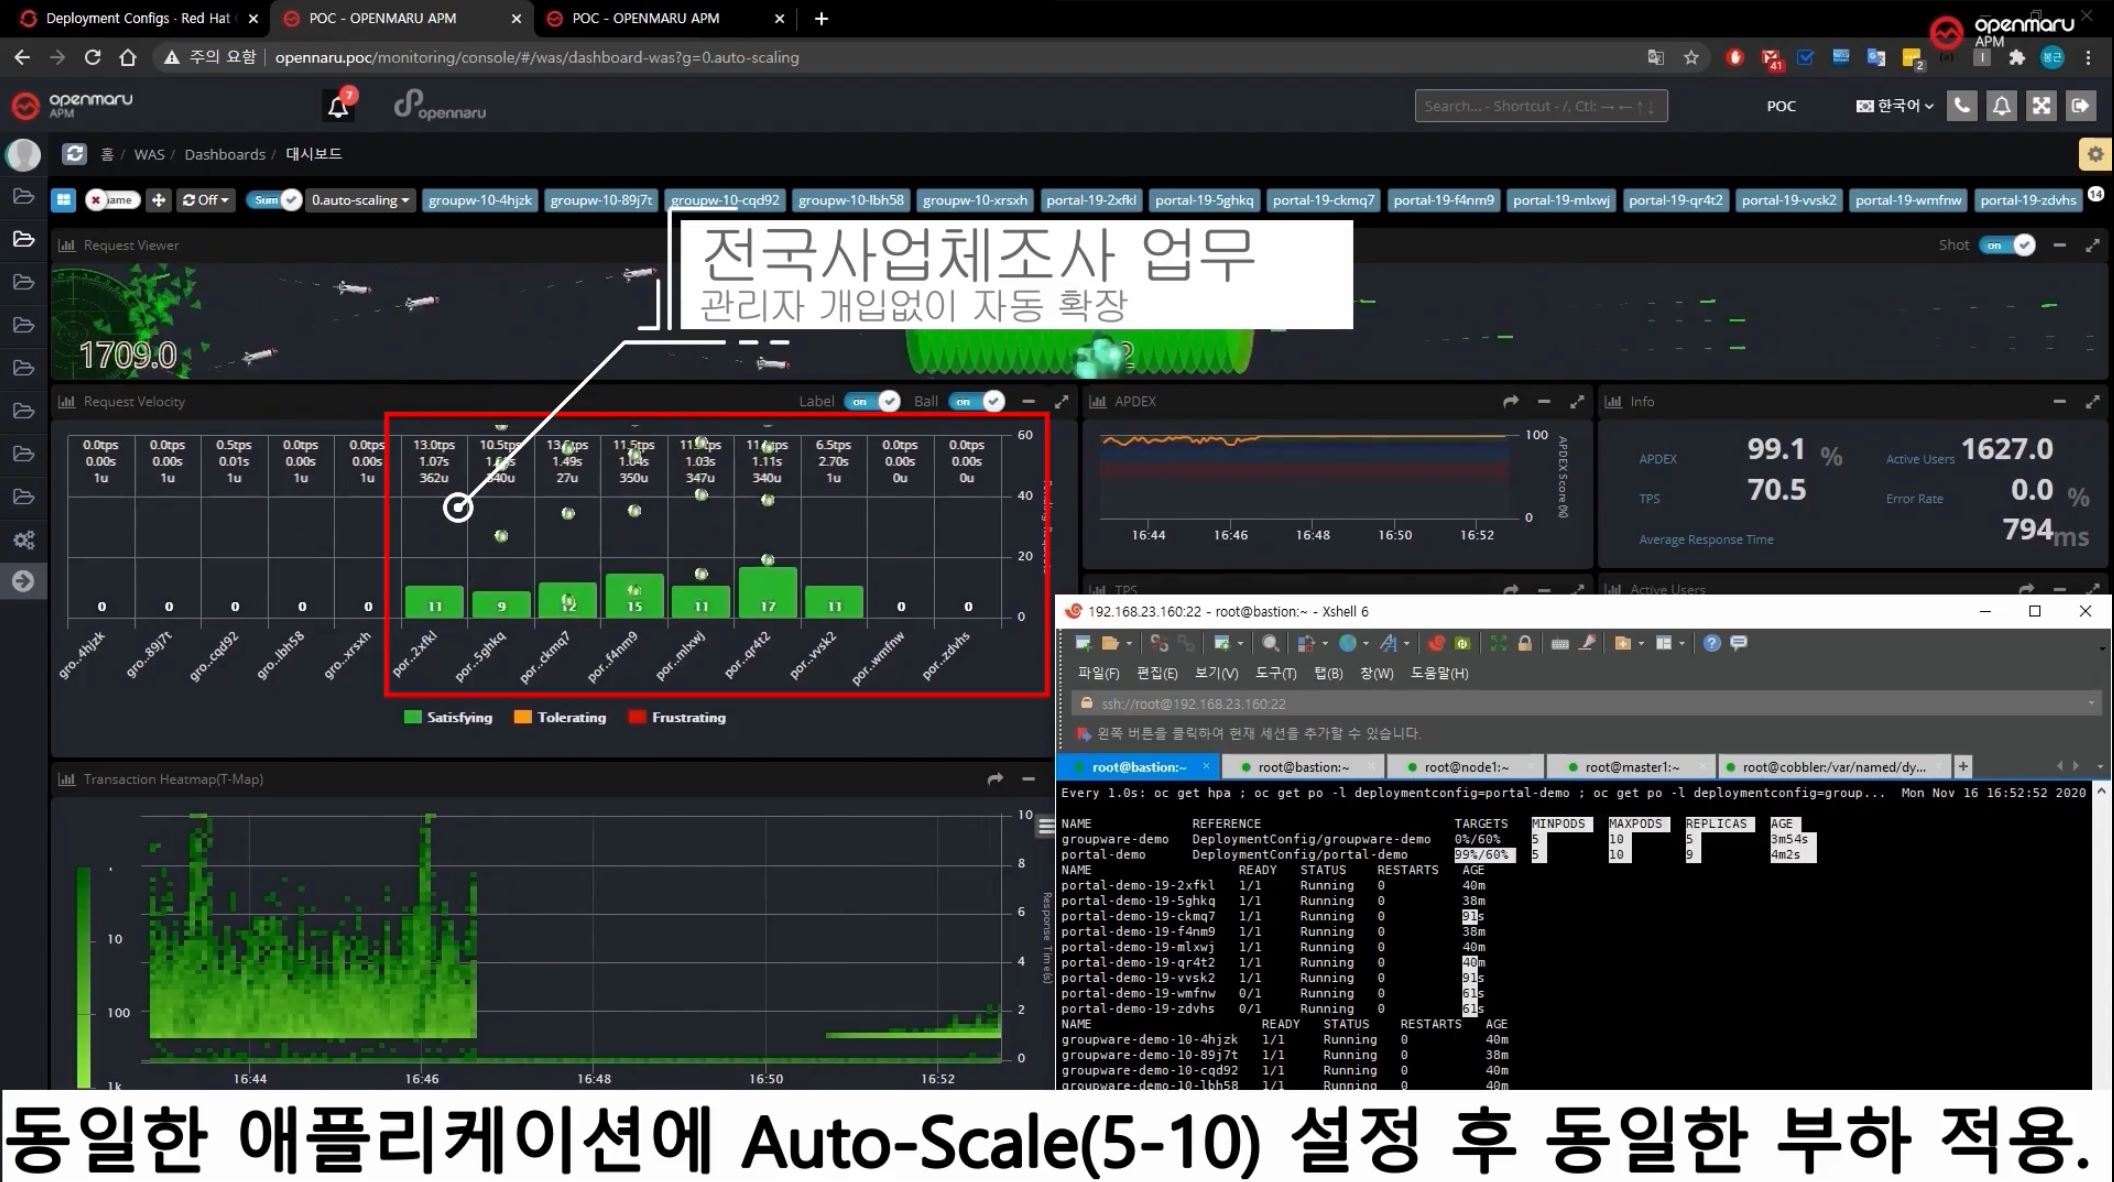Open the 0.auto-scaling group dropdown
Image resolution: width=2114 pixels, height=1182 pixels.
[360, 200]
